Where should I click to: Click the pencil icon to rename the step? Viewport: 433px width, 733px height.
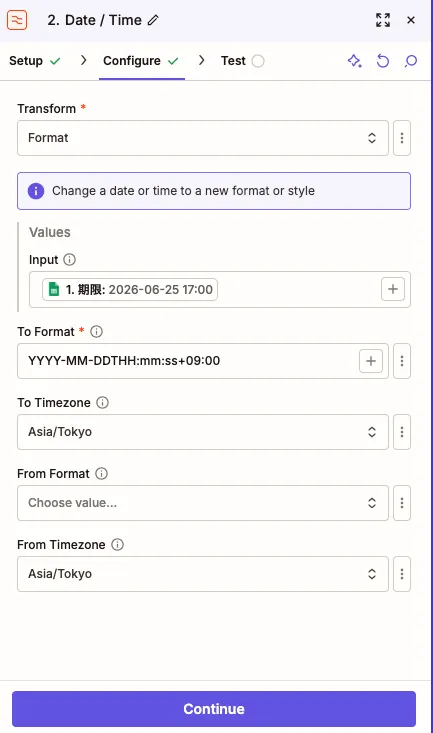[x=153, y=20]
